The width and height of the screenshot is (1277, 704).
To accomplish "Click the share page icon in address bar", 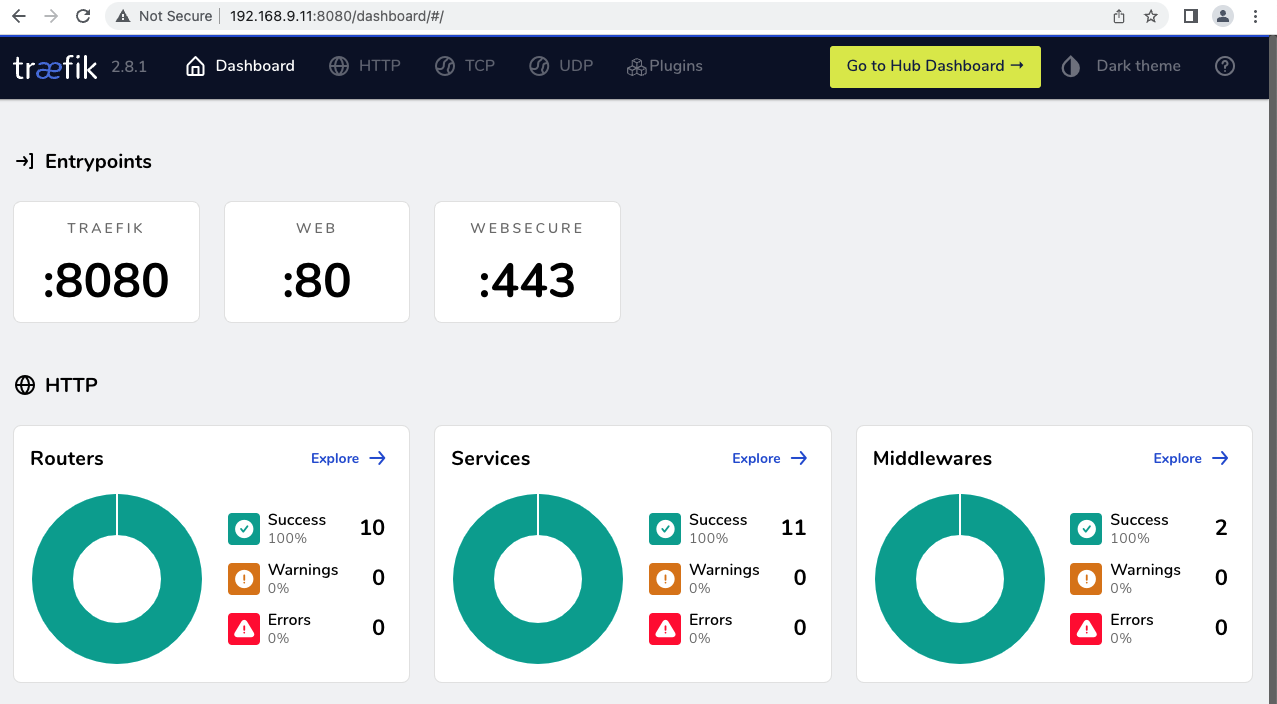I will (x=1119, y=16).
